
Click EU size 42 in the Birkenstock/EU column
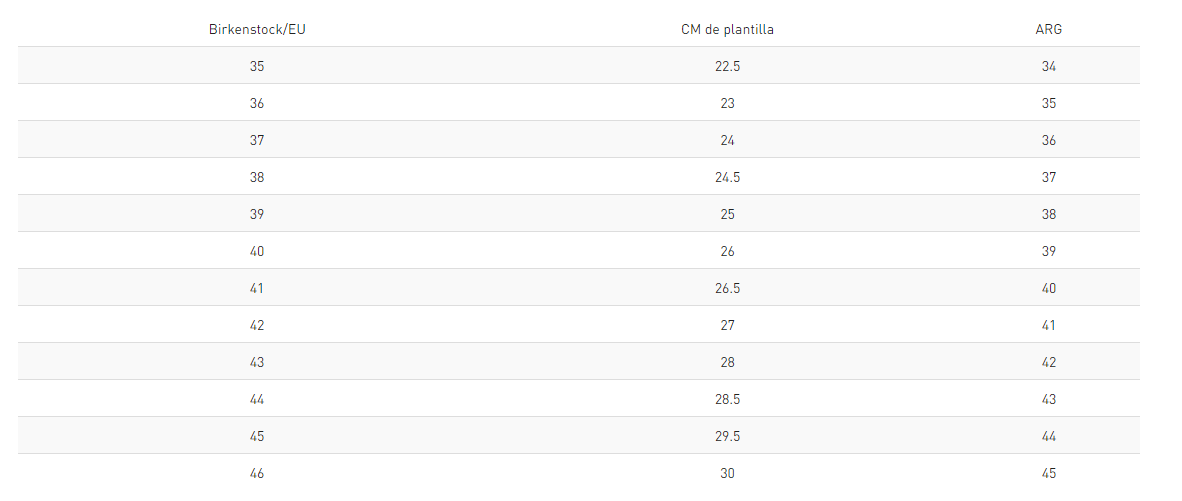click(x=257, y=325)
